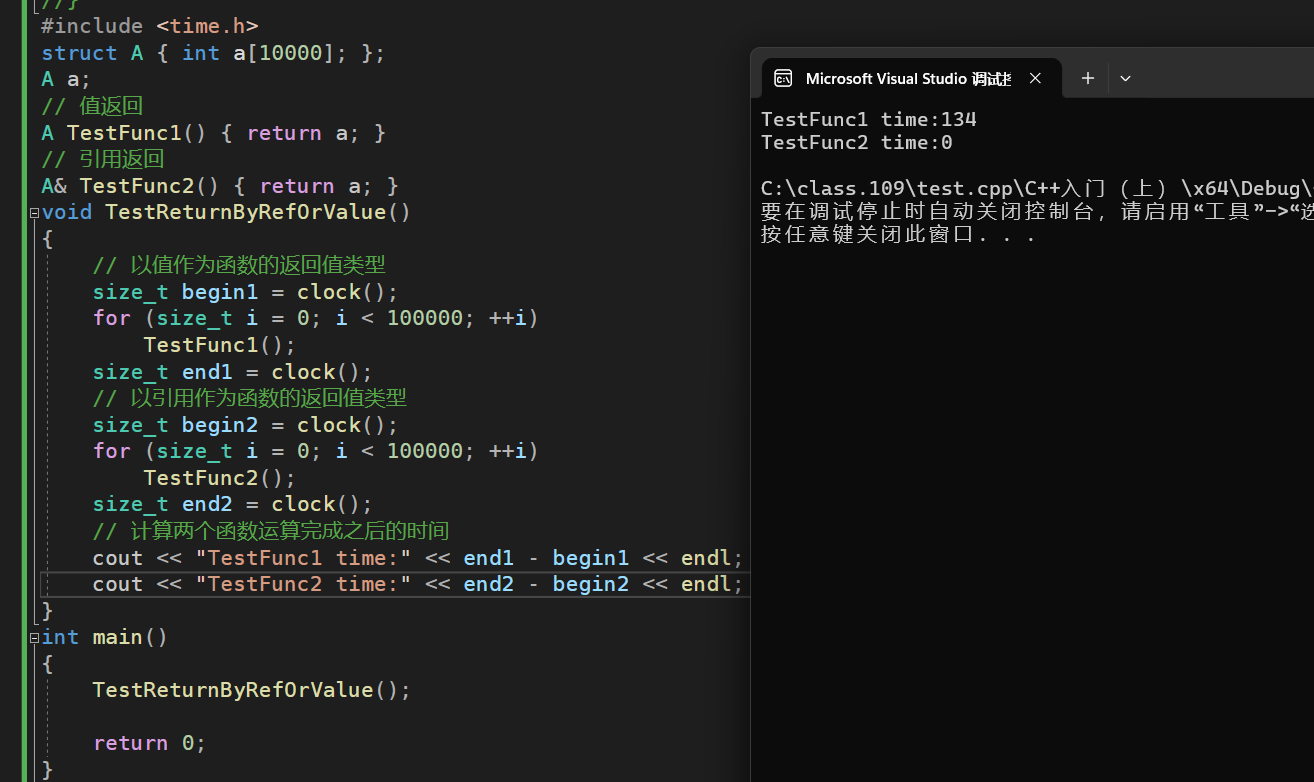1314x782 pixels.
Task: Click 'A TestFunc1() { return a; }' line
Action: (x=213, y=133)
